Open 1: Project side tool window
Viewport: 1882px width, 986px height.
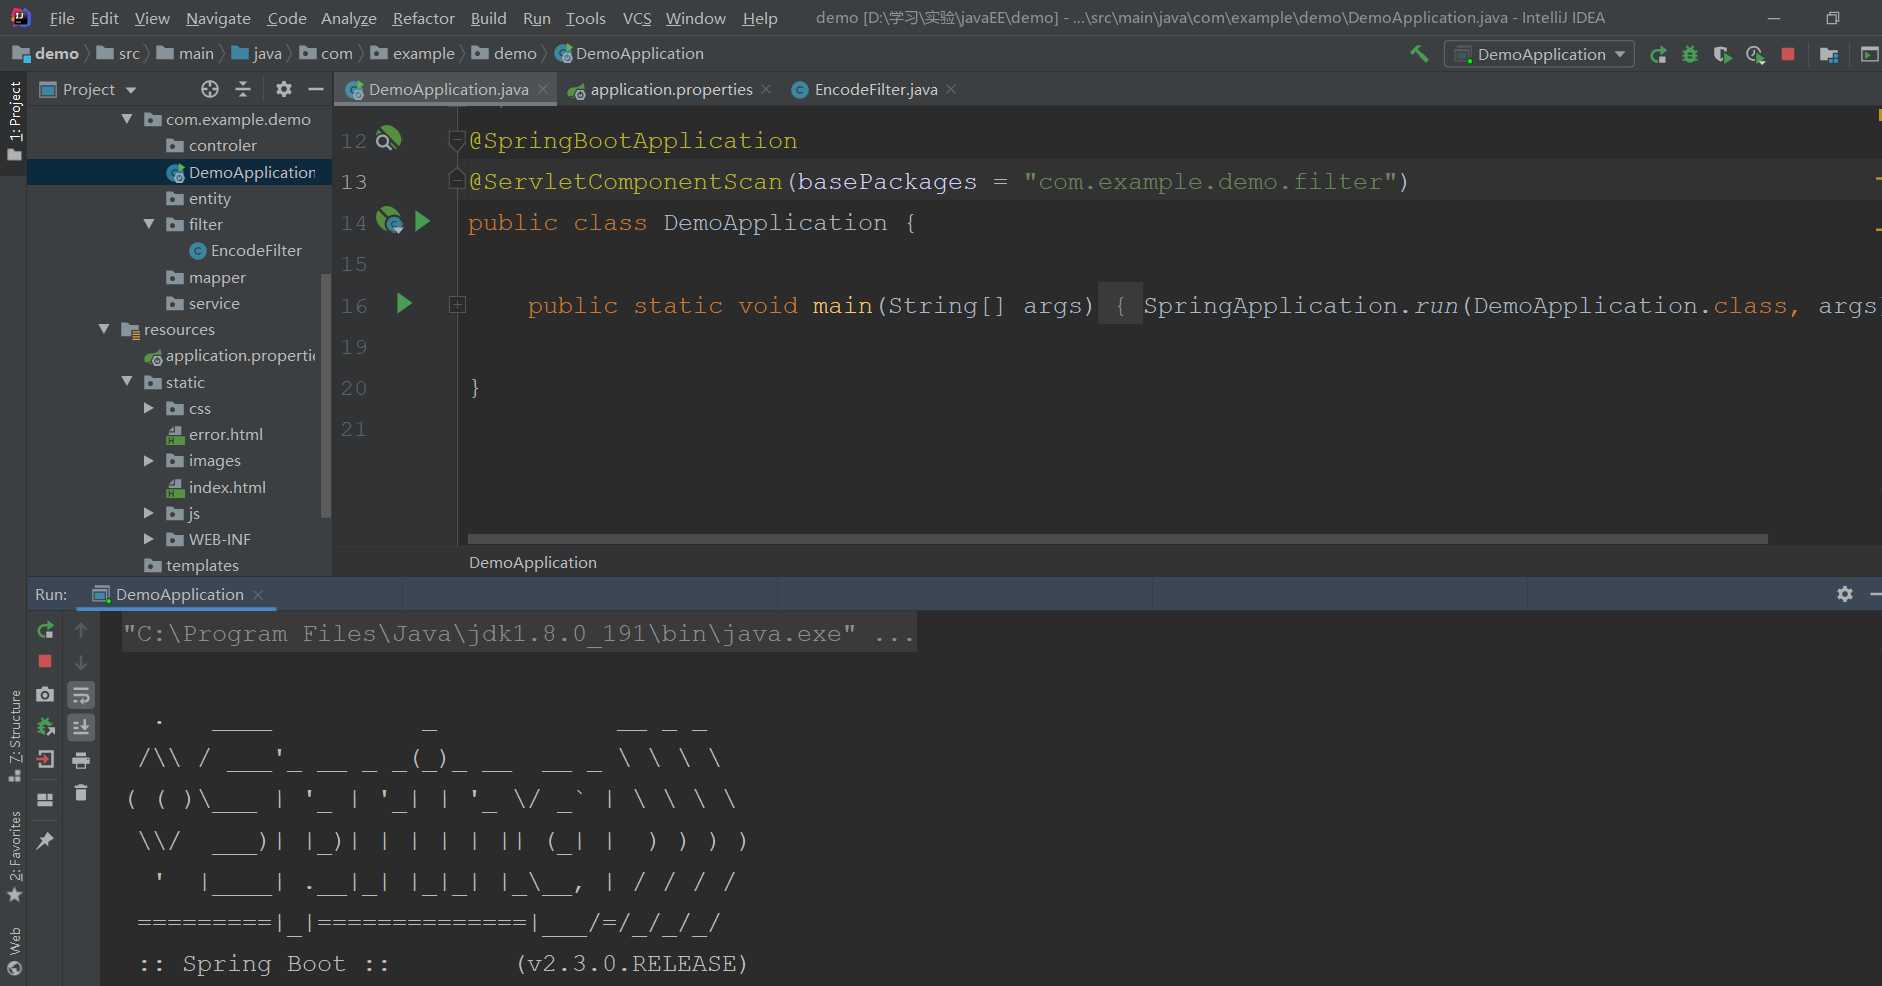click(14, 120)
